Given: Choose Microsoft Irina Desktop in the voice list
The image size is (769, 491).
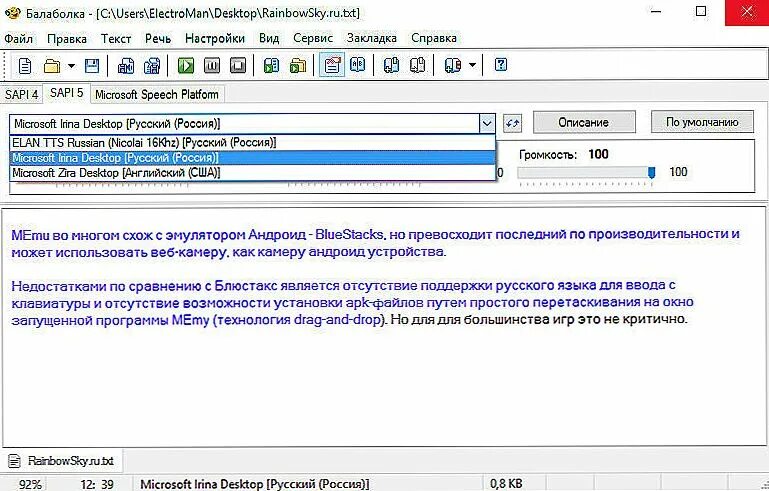Looking at the screenshot, I should coord(253,157).
